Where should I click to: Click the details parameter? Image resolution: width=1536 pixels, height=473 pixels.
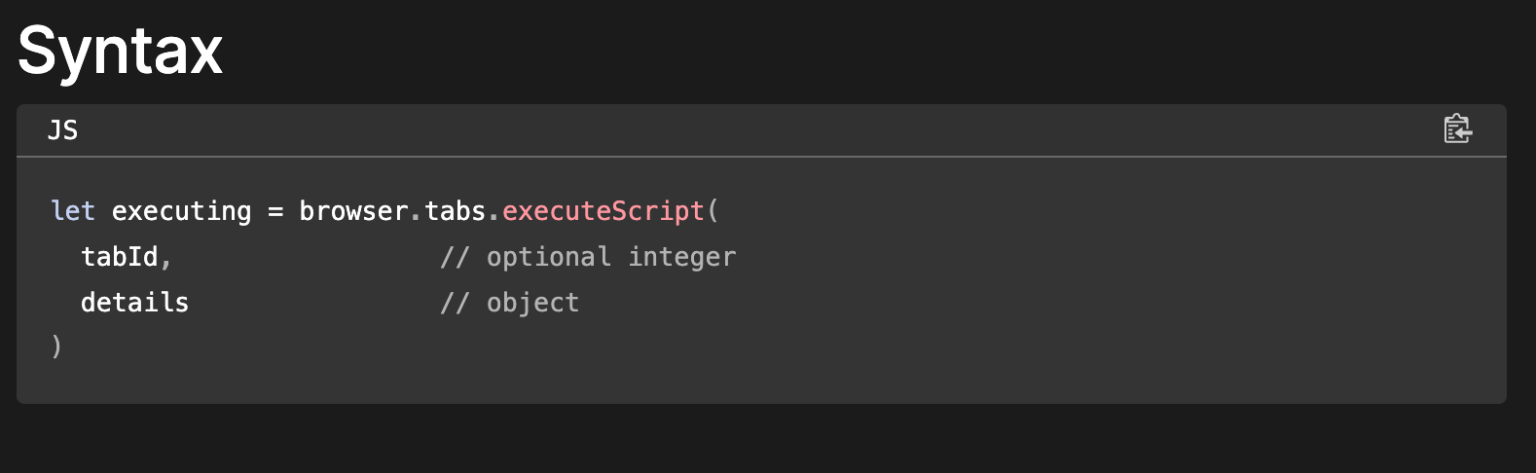click(134, 302)
